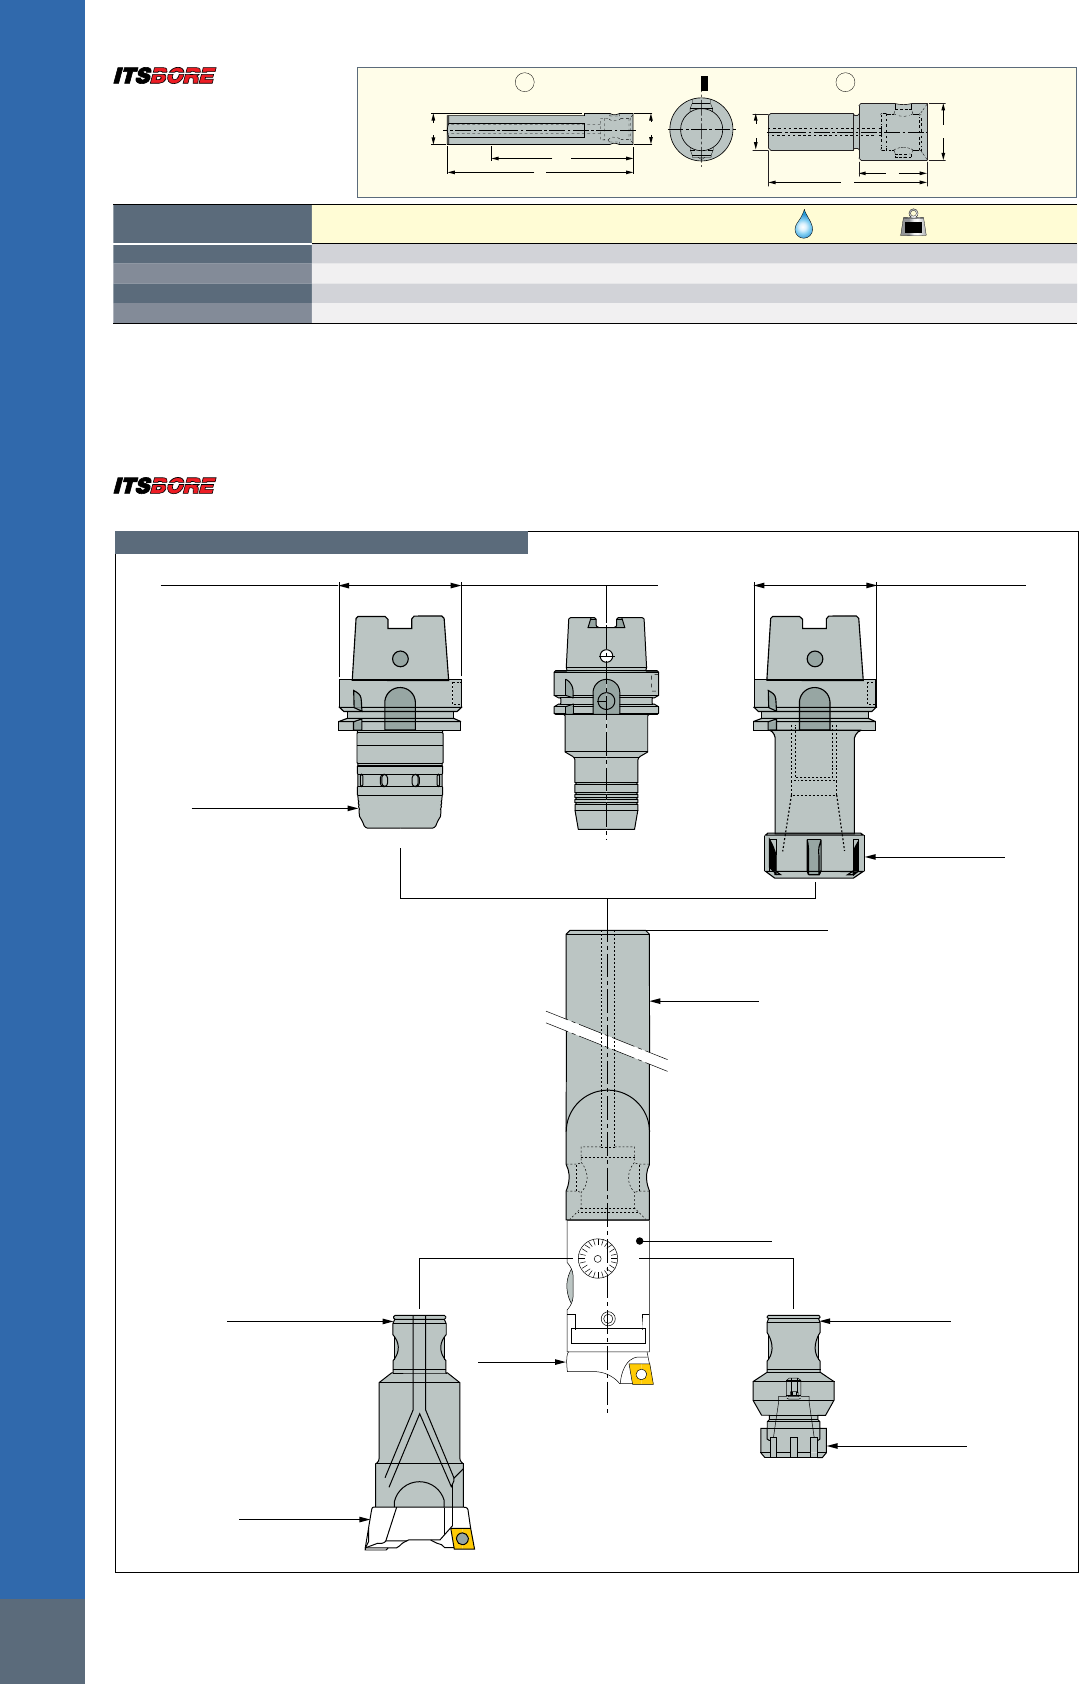This screenshot has width=1079, height=1684.
Task: Click the ITSBORE logo at page top
Action: click(164, 76)
